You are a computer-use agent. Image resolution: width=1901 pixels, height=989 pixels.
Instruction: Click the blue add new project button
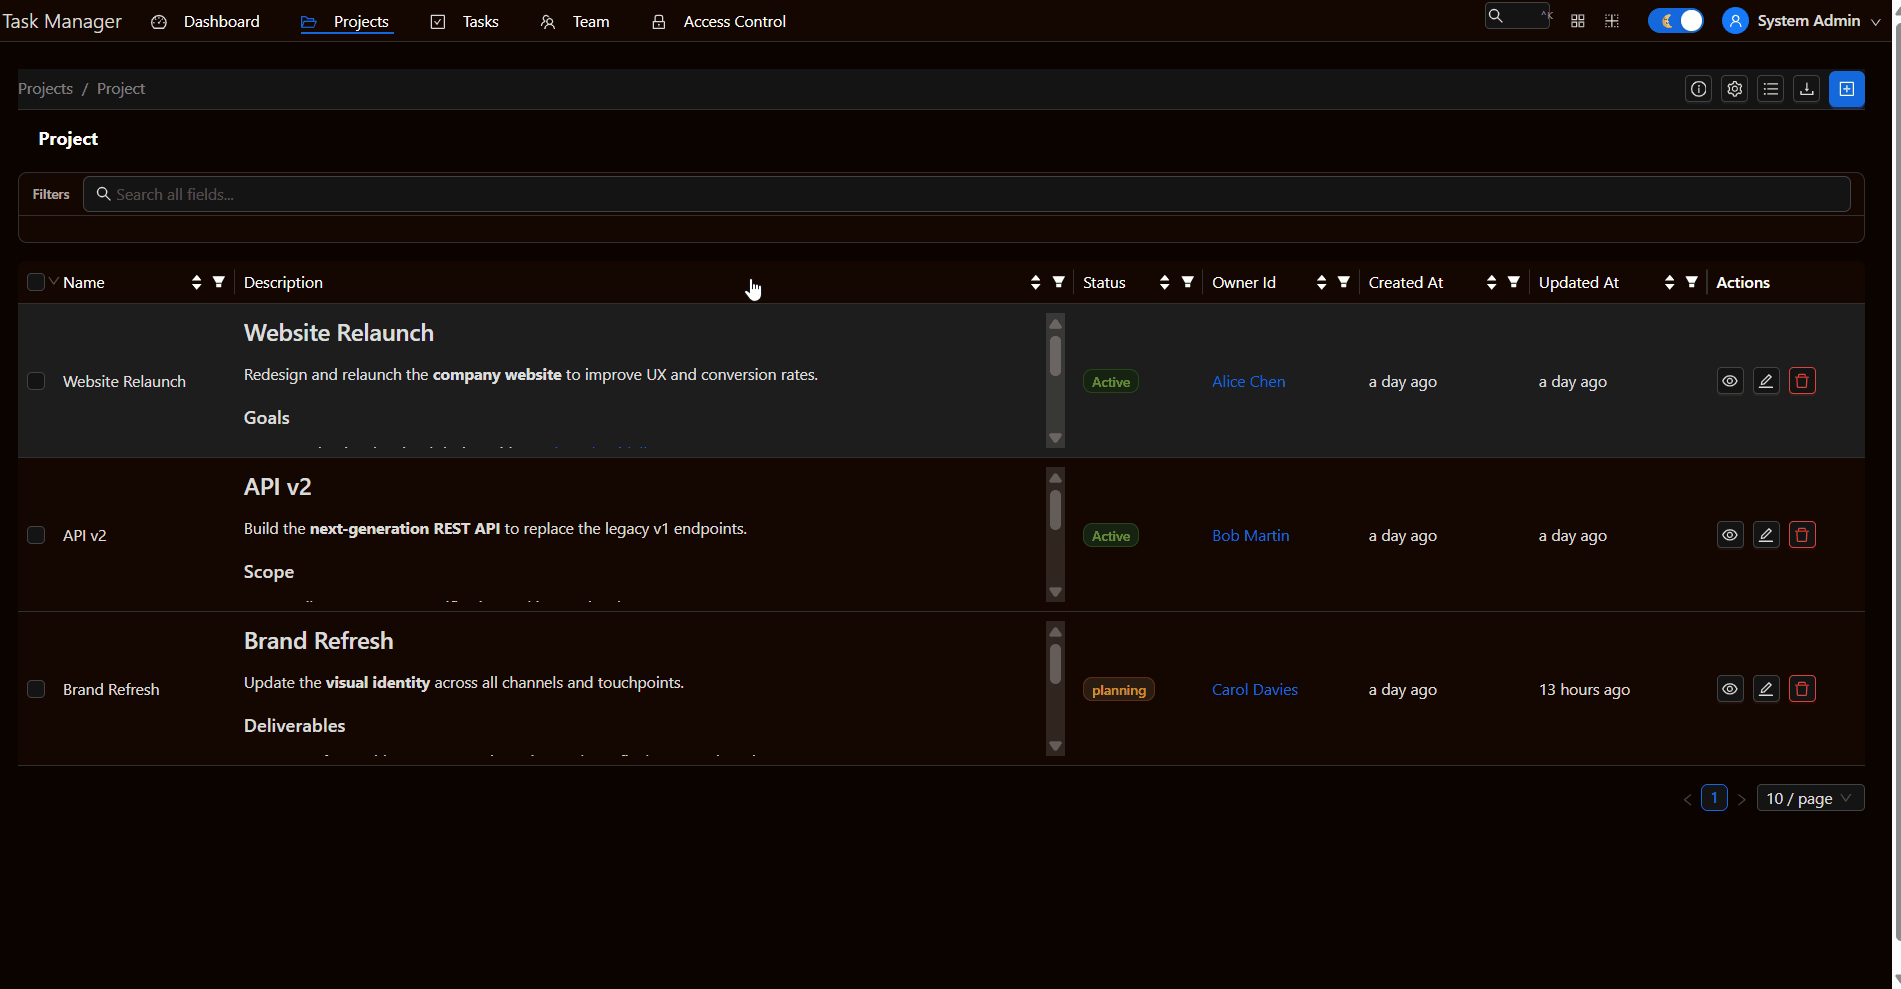point(1846,89)
